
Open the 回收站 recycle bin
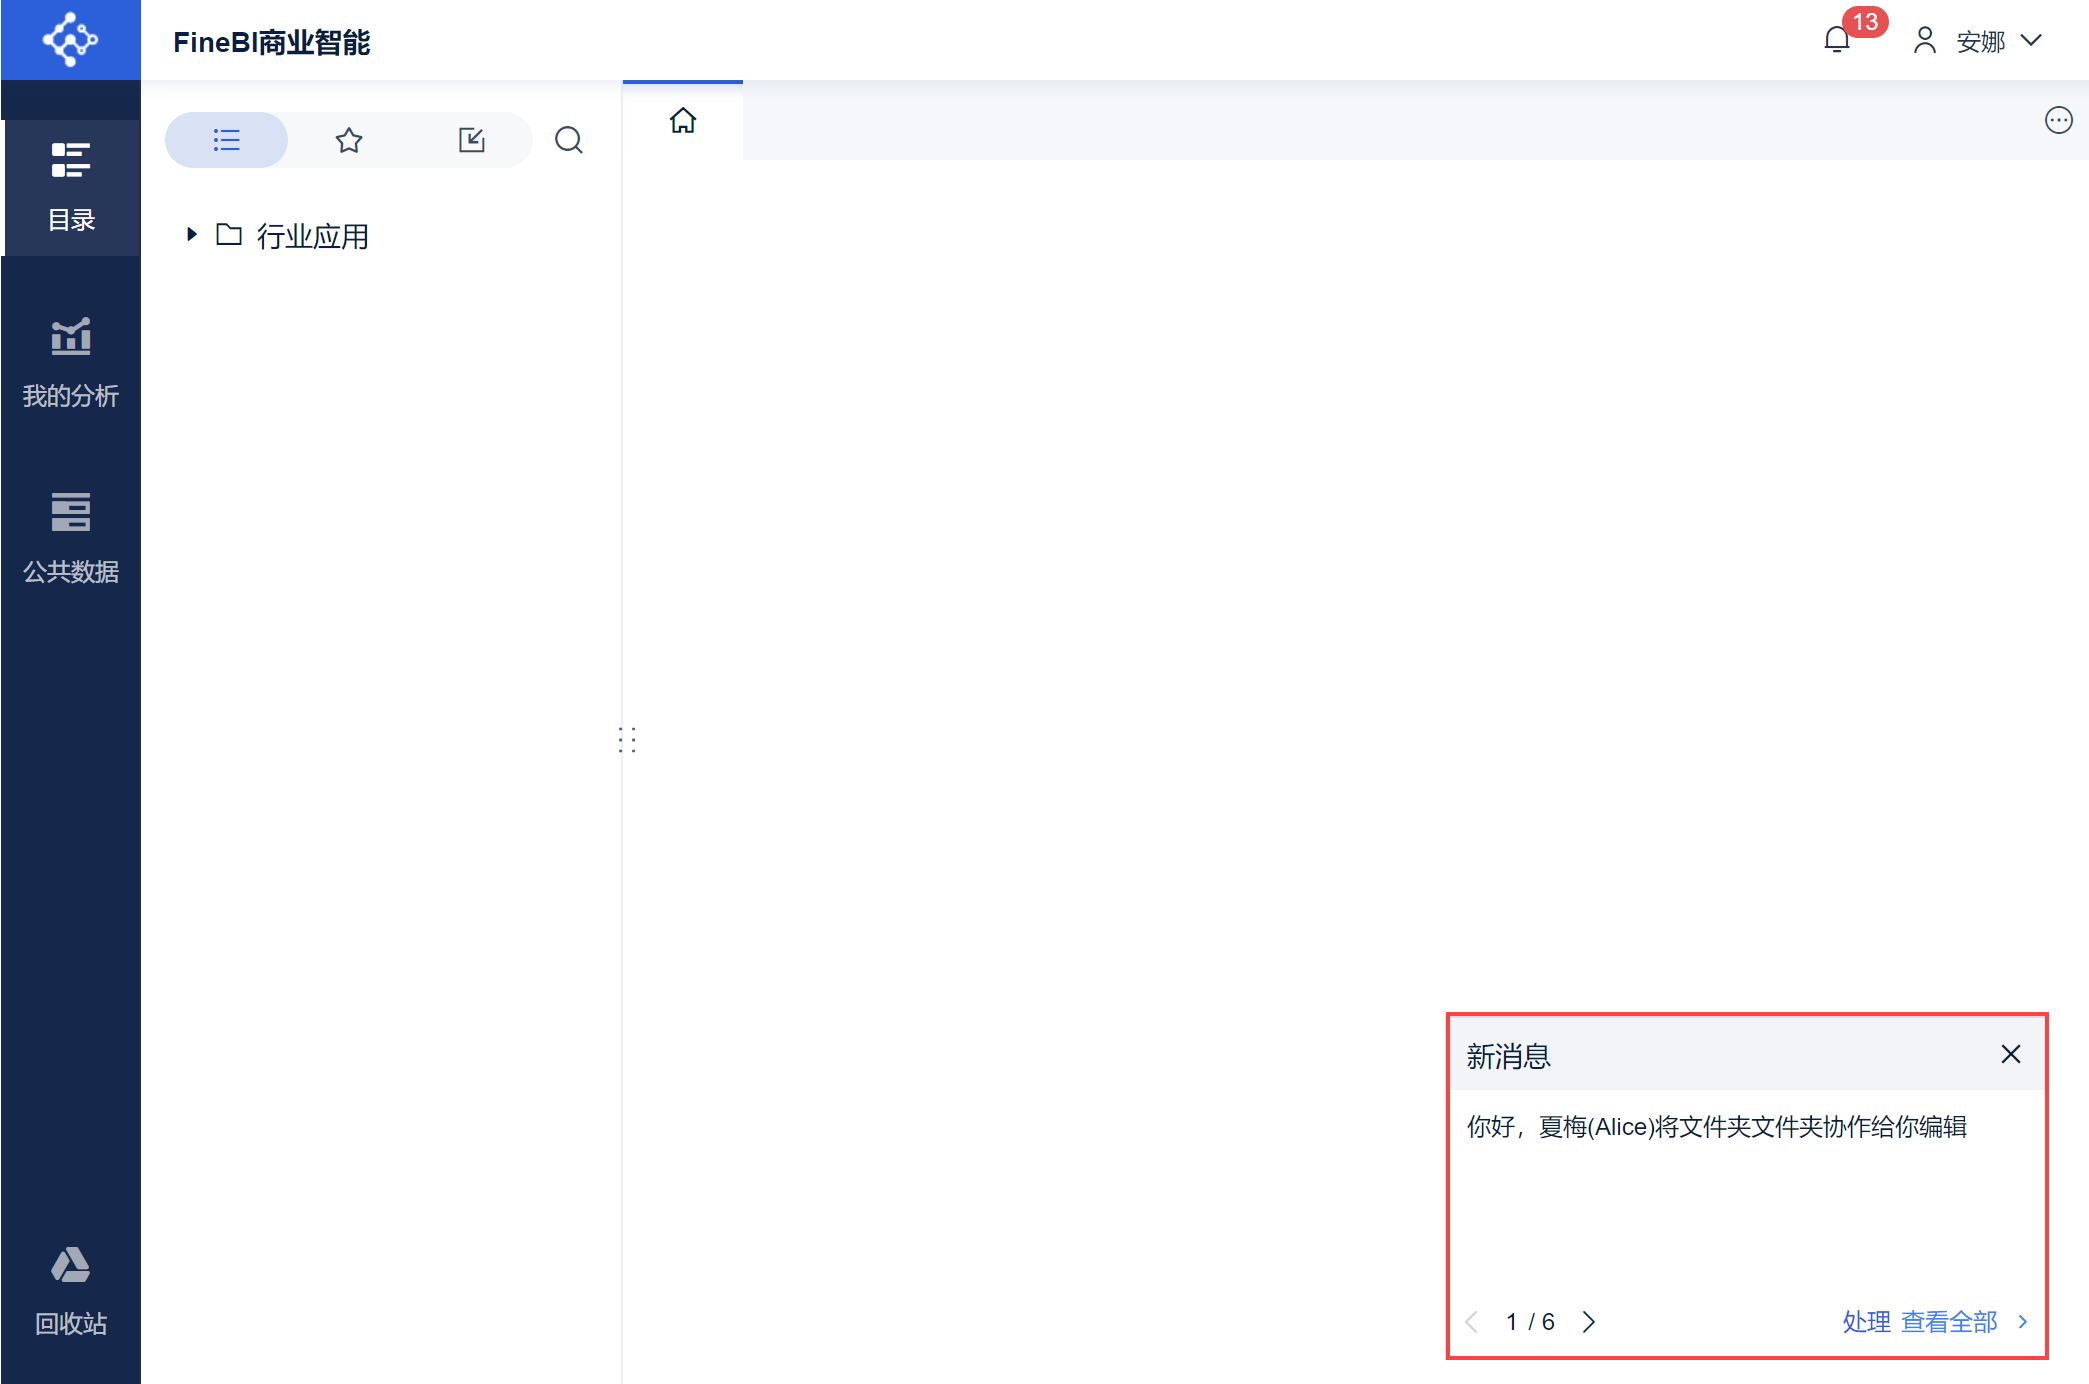click(71, 1291)
